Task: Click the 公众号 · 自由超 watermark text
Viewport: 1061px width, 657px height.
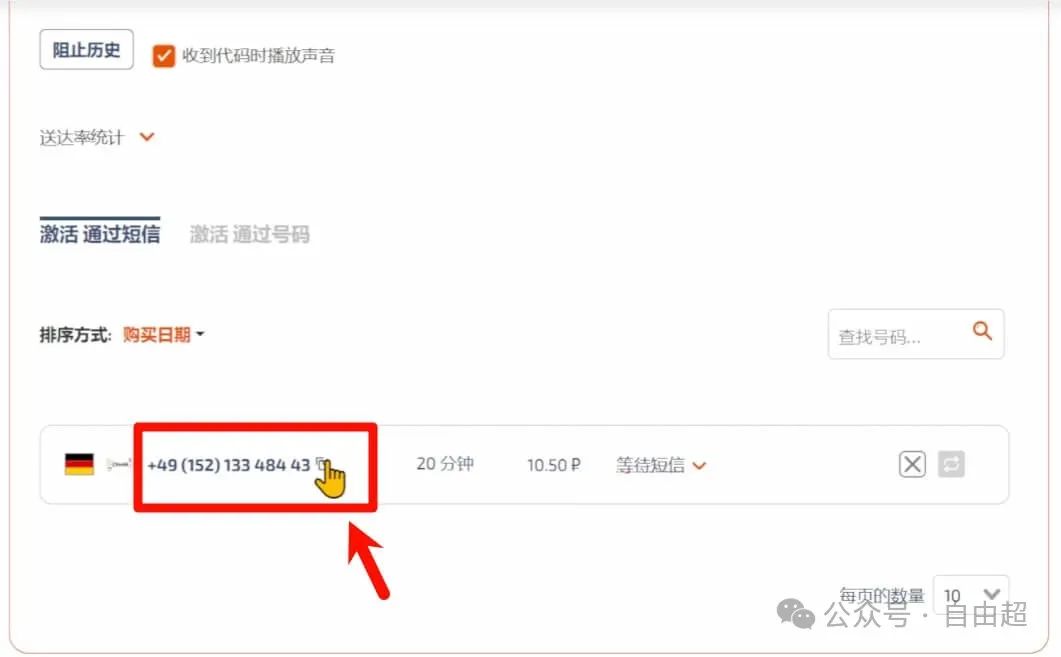Action: (x=926, y=614)
